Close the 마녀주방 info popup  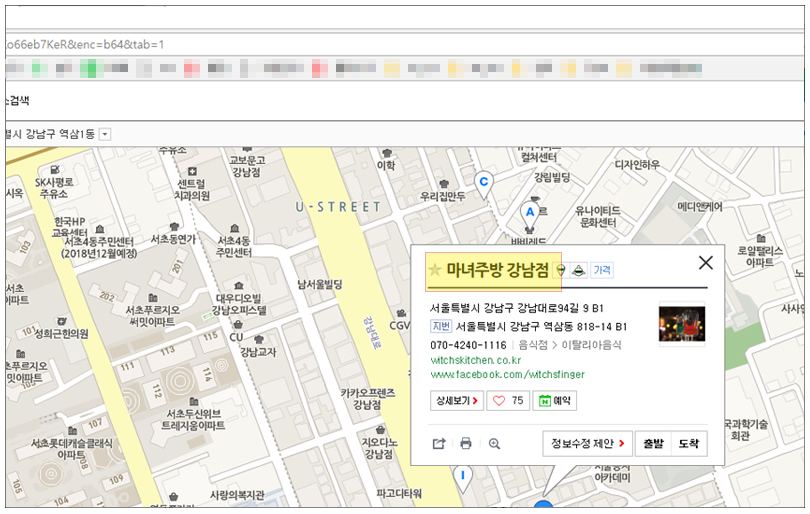706,262
